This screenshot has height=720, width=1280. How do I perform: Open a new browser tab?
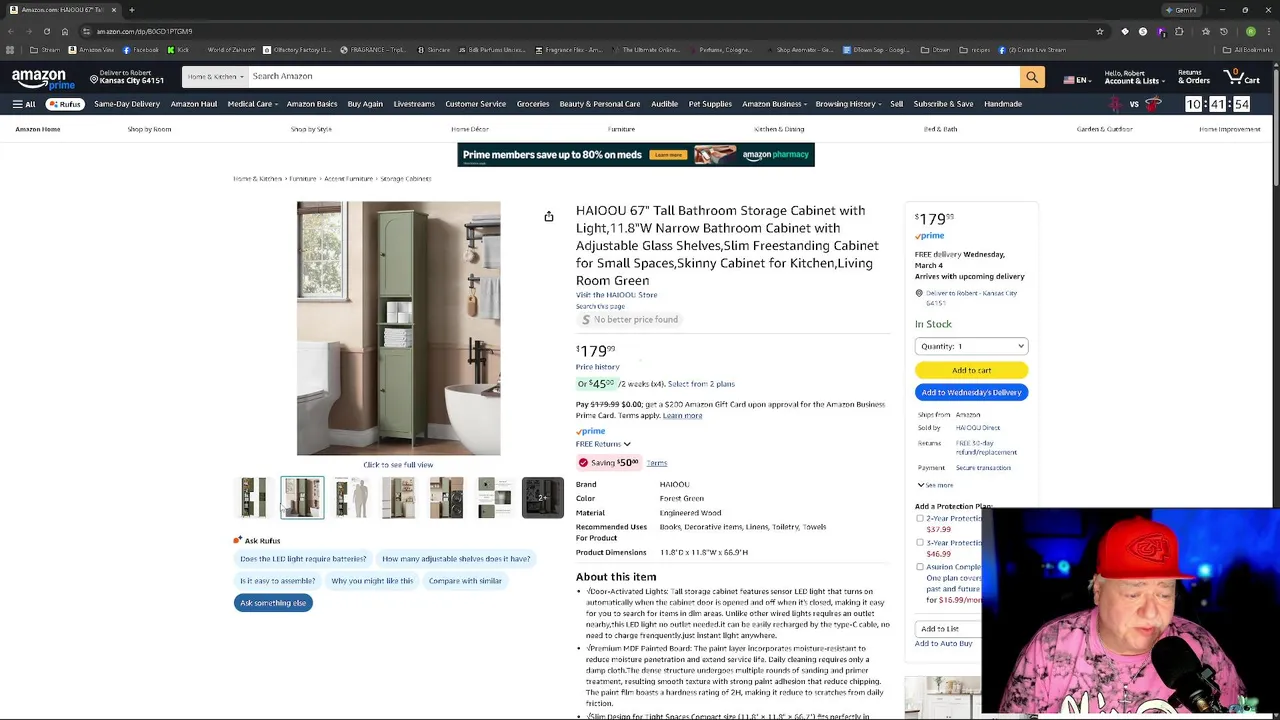click(132, 10)
